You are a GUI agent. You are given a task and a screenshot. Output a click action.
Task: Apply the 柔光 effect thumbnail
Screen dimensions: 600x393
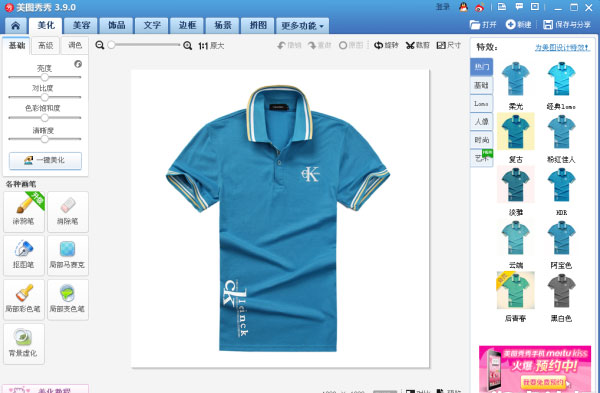515,78
